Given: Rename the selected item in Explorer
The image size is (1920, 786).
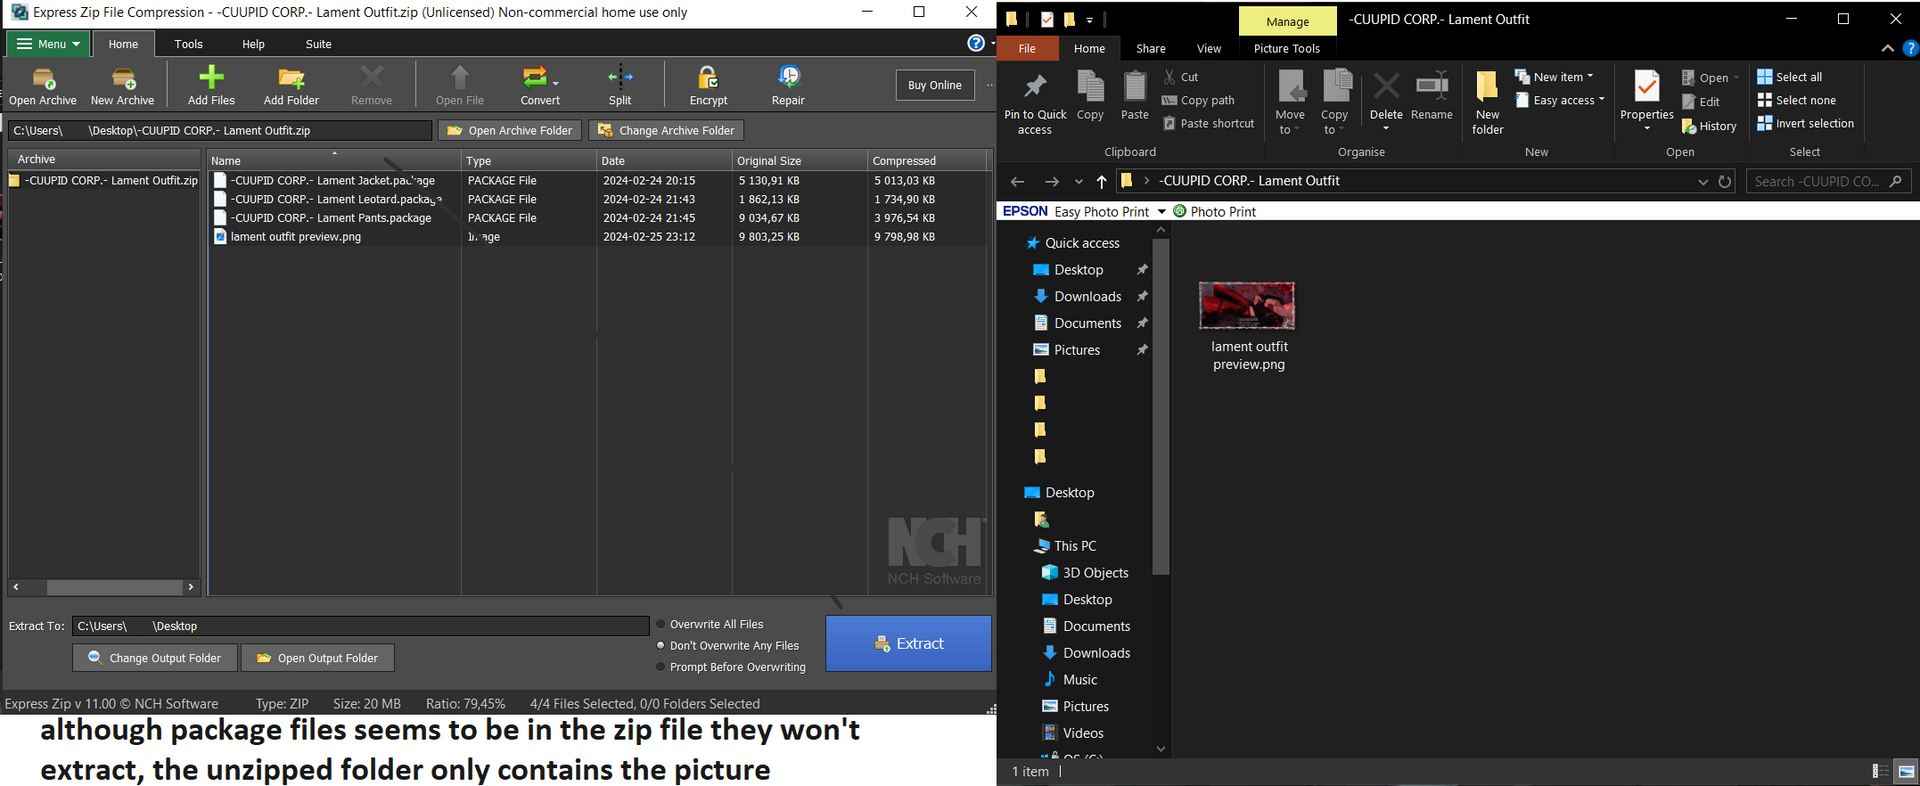Looking at the screenshot, I should point(1432,96).
